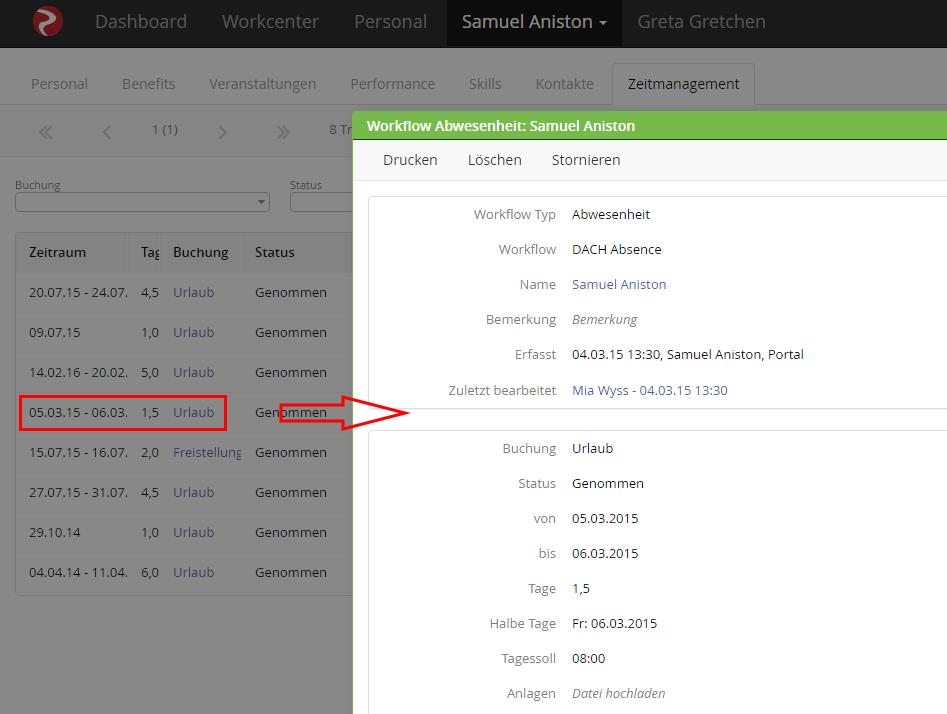Switch to the Kontakte tab

564,84
